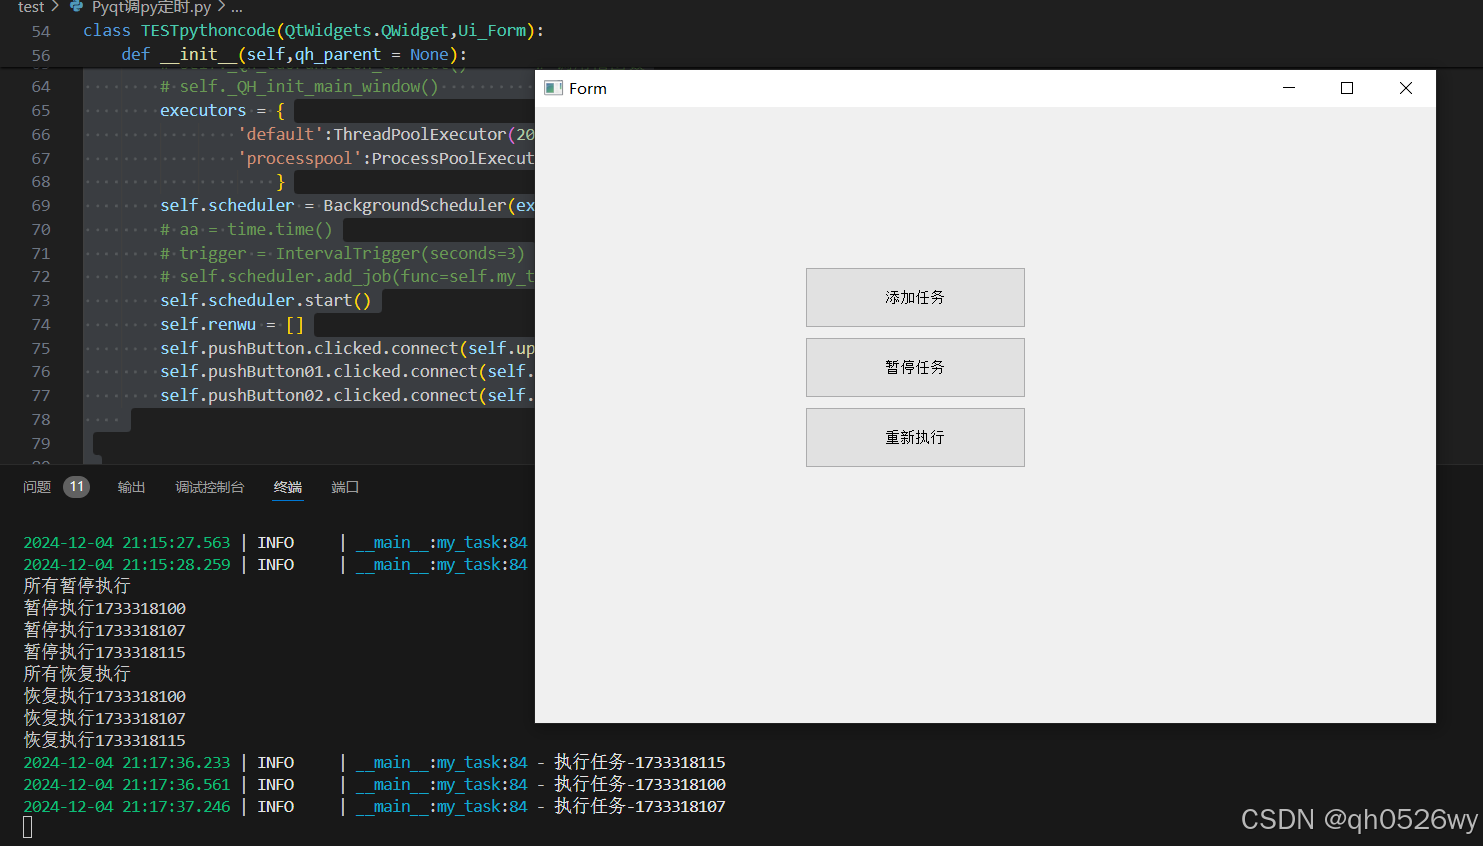Switch to the 输出 panel tab

click(x=131, y=487)
